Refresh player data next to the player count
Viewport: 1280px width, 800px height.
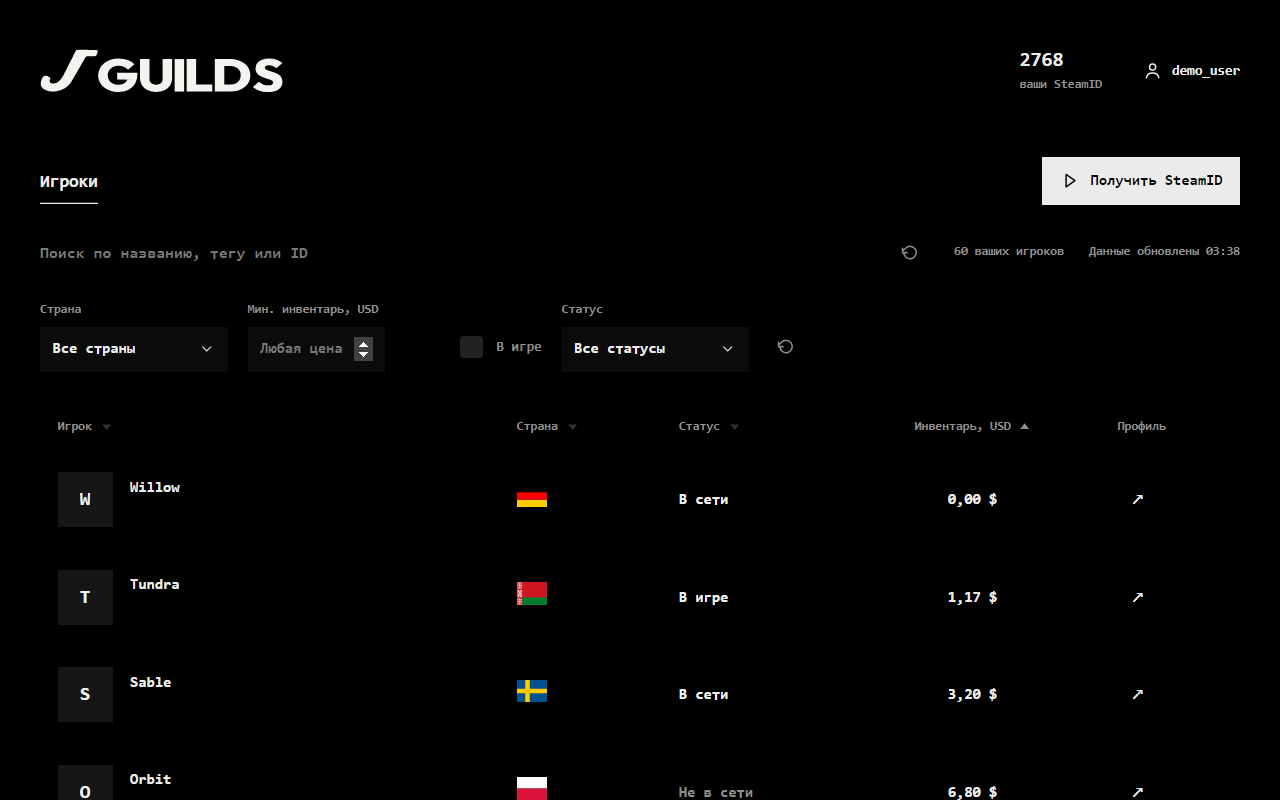pyautogui.click(x=909, y=252)
